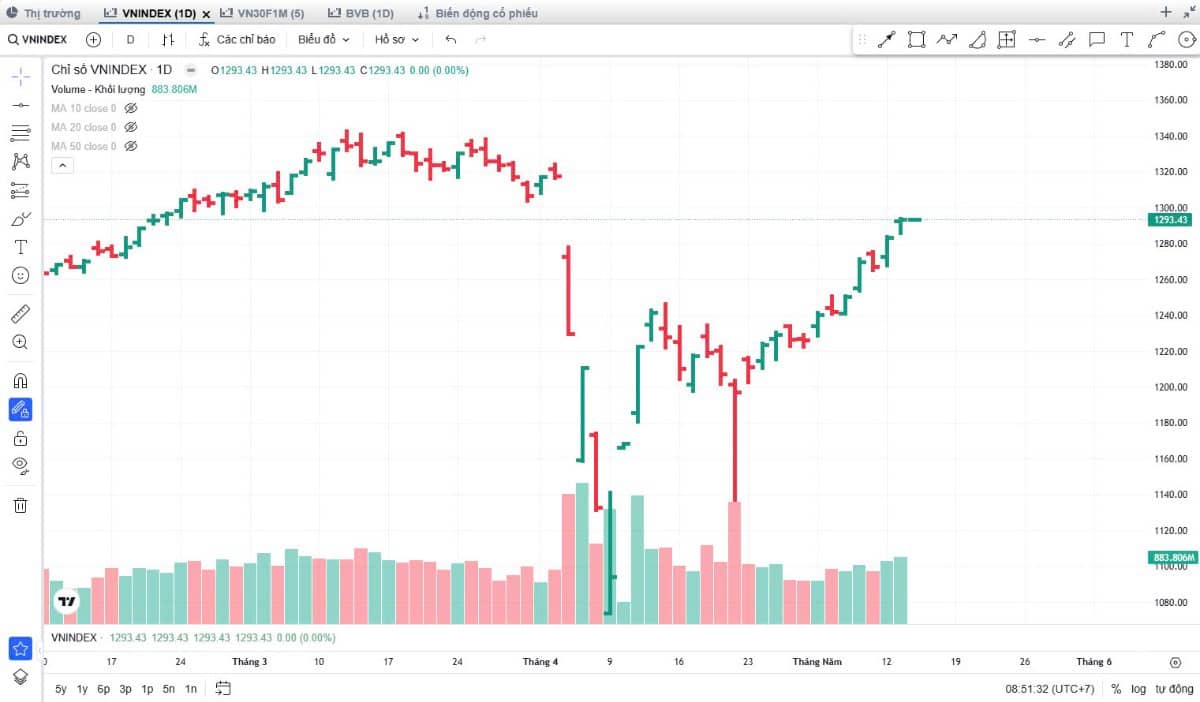Switch to the VN30F1M (5) tab
The height and width of the screenshot is (702, 1200).
[x=263, y=13]
